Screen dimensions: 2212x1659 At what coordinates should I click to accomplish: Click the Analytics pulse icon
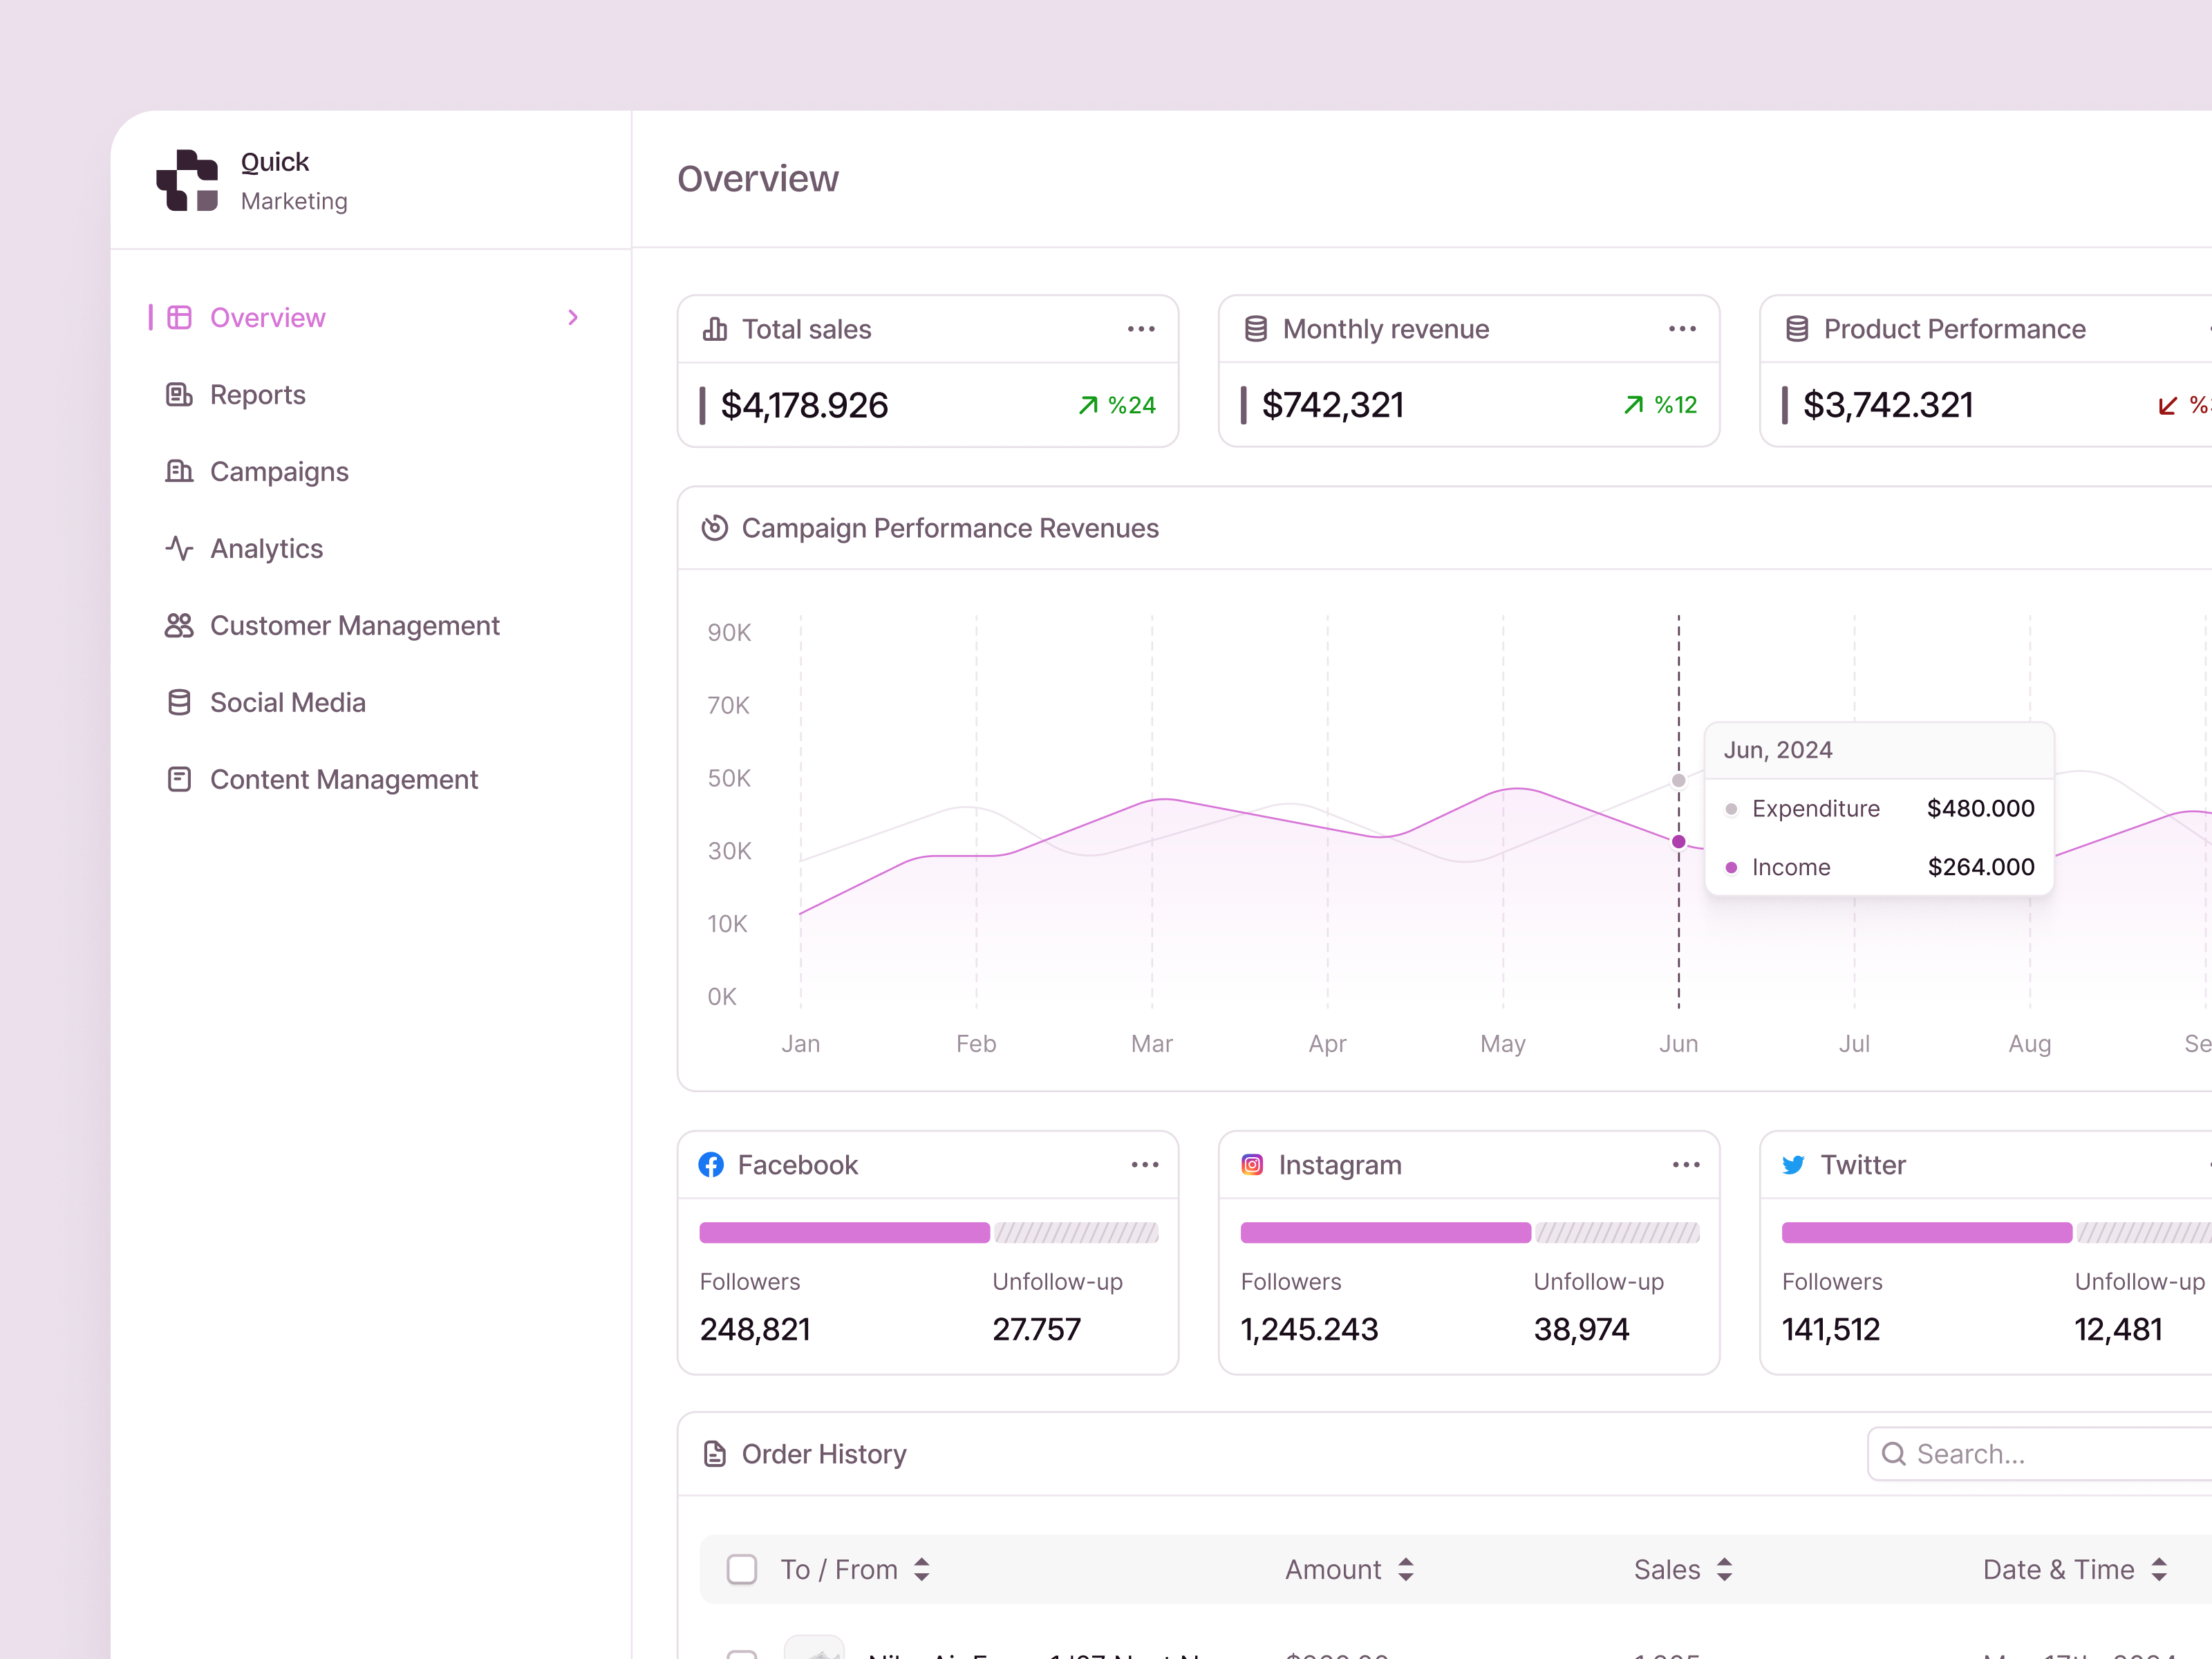(179, 548)
